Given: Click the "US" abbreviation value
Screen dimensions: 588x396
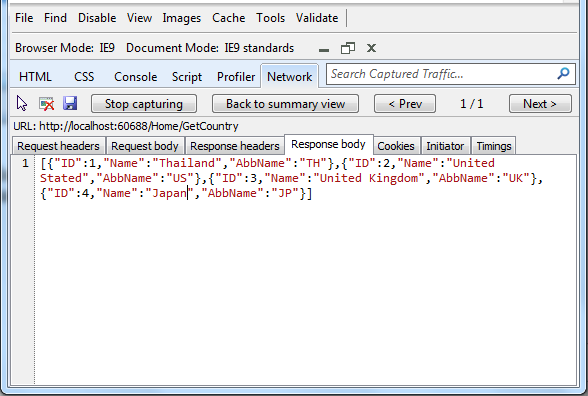Looking at the screenshot, I should 180,178.
